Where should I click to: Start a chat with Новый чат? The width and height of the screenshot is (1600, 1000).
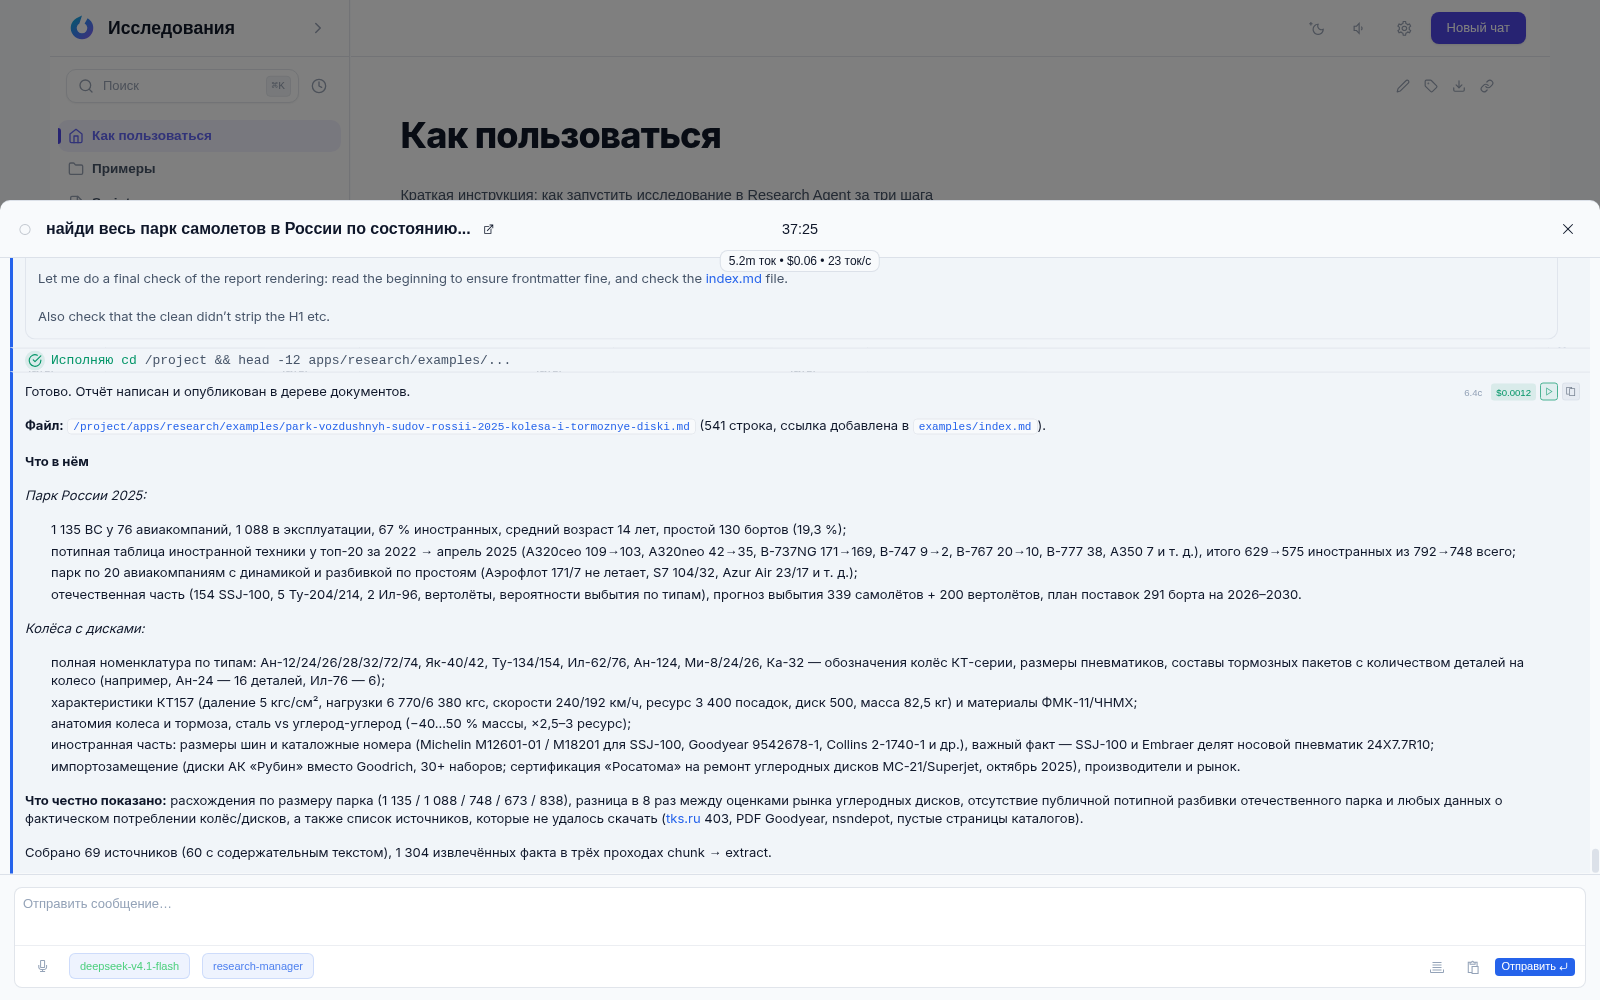[1478, 28]
